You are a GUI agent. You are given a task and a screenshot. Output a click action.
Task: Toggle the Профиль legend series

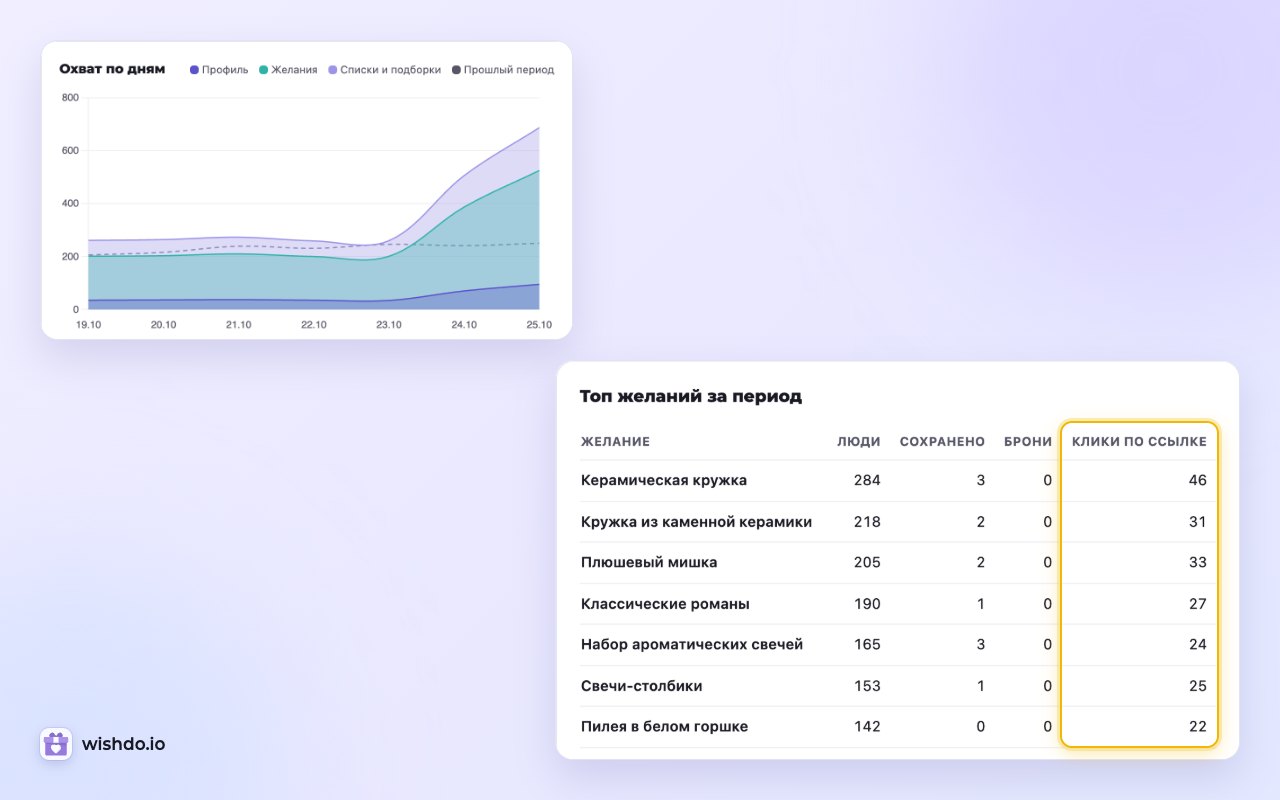[x=219, y=70]
